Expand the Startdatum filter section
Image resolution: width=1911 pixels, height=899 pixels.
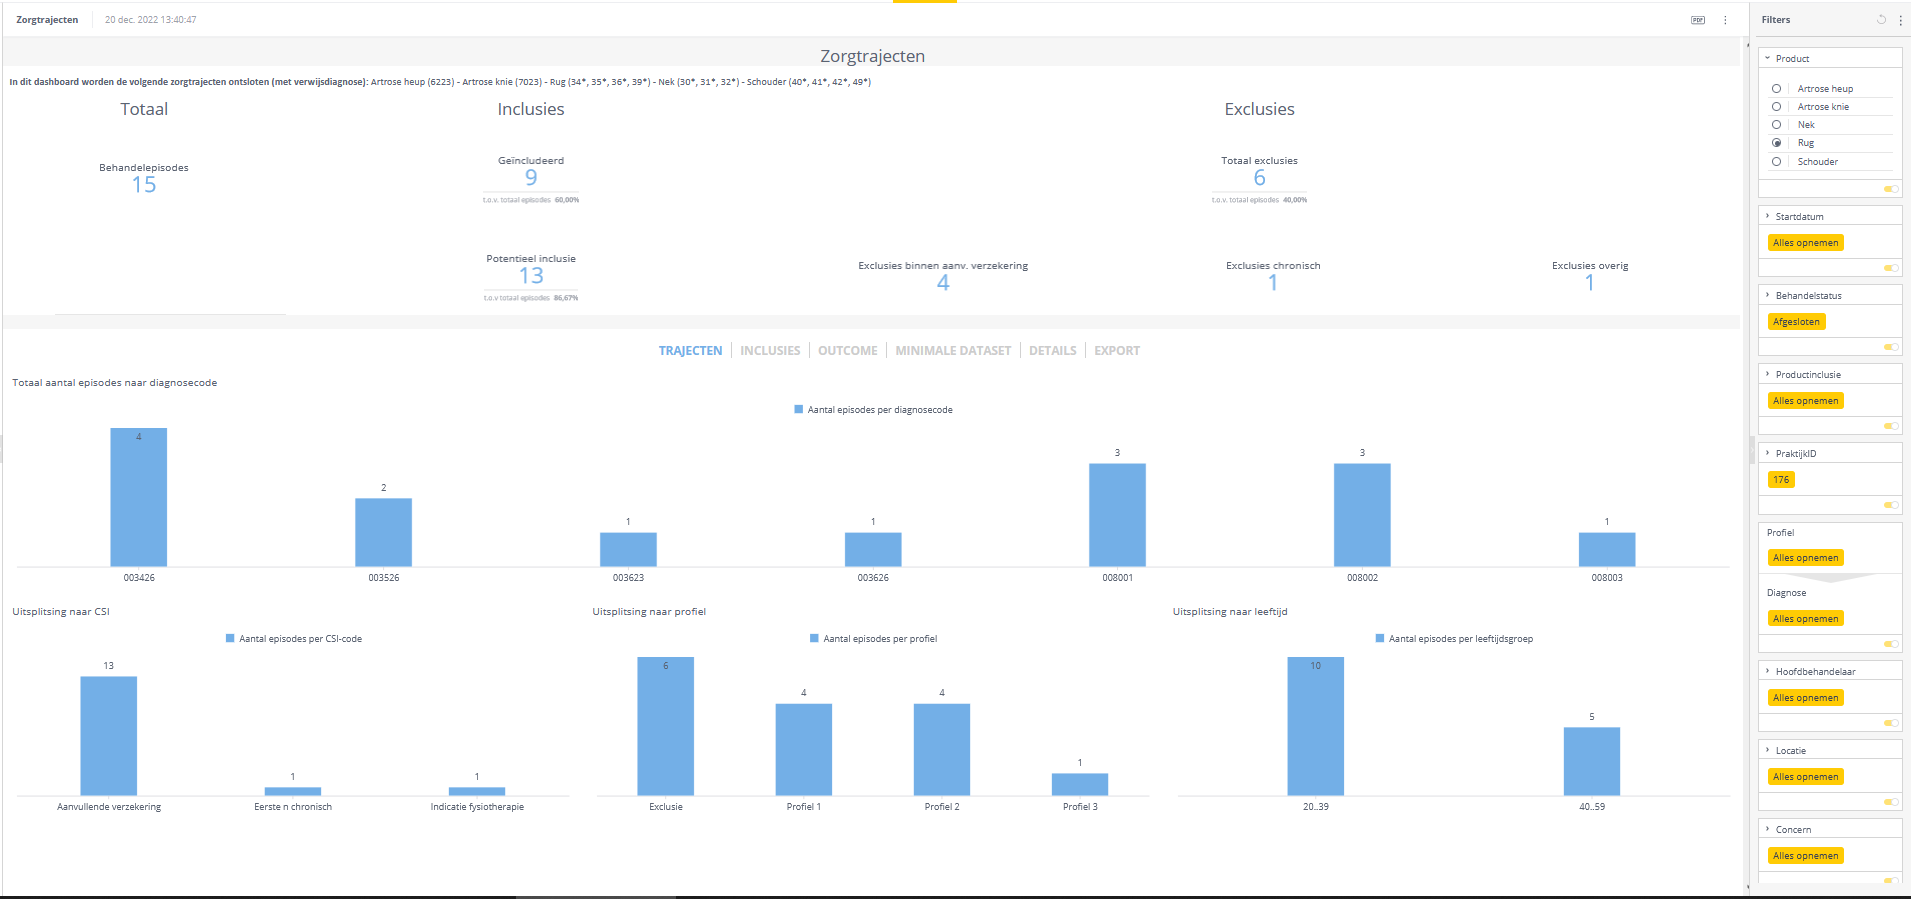click(x=1768, y=217)
